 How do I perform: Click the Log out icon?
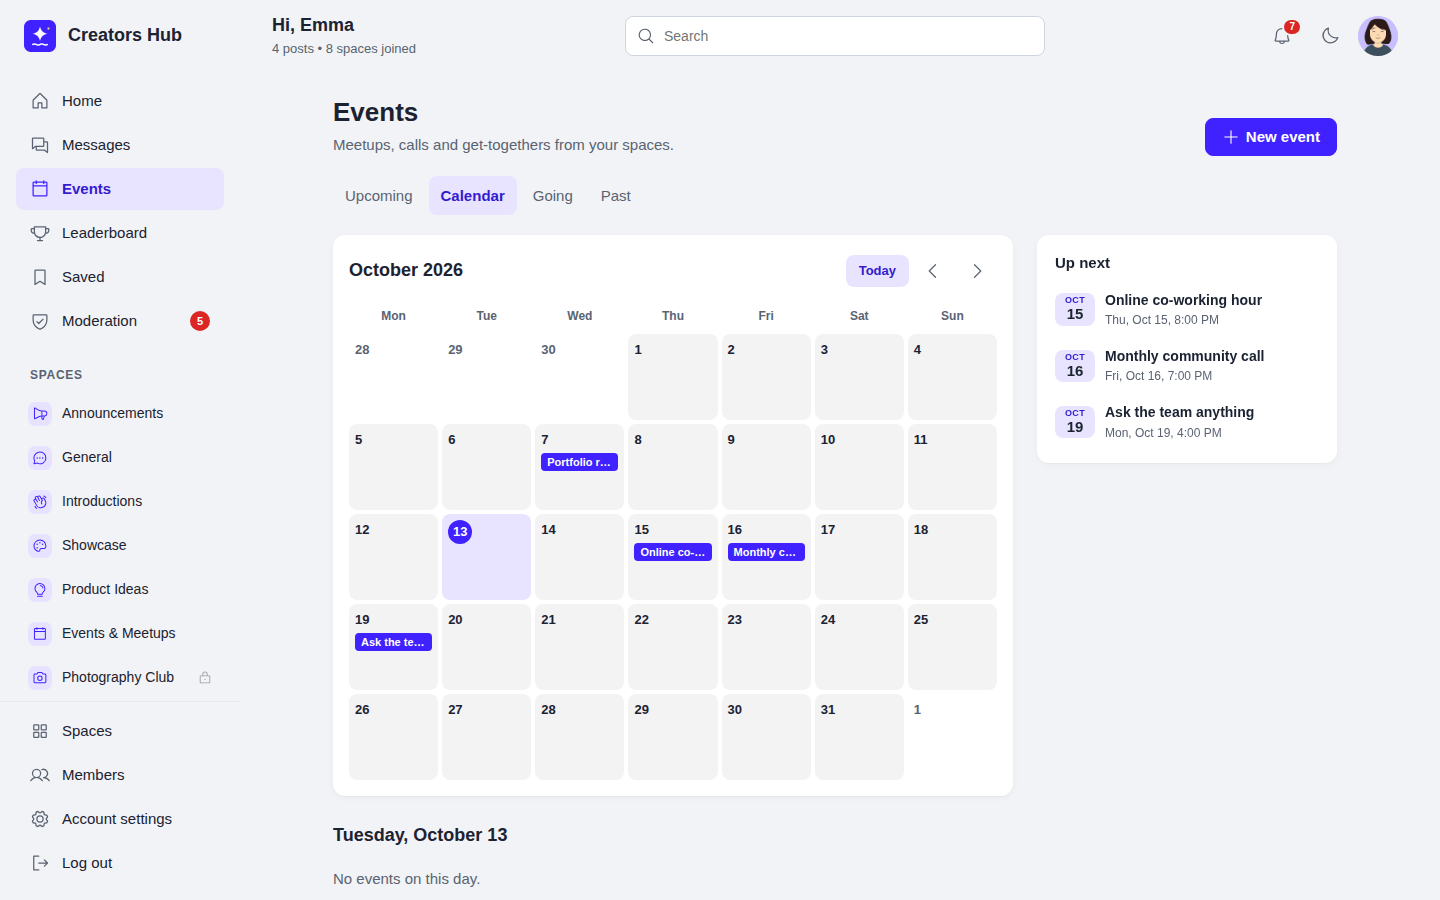(40, 863)
